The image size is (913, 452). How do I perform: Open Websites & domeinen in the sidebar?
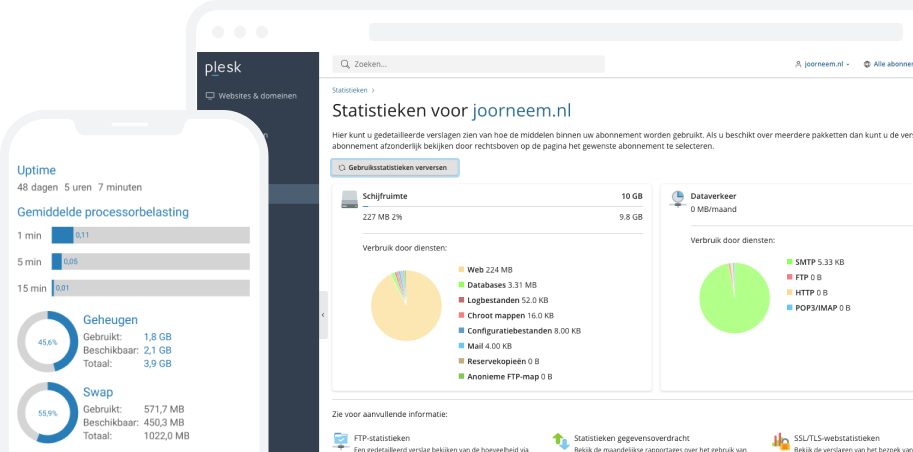[256, 96]
